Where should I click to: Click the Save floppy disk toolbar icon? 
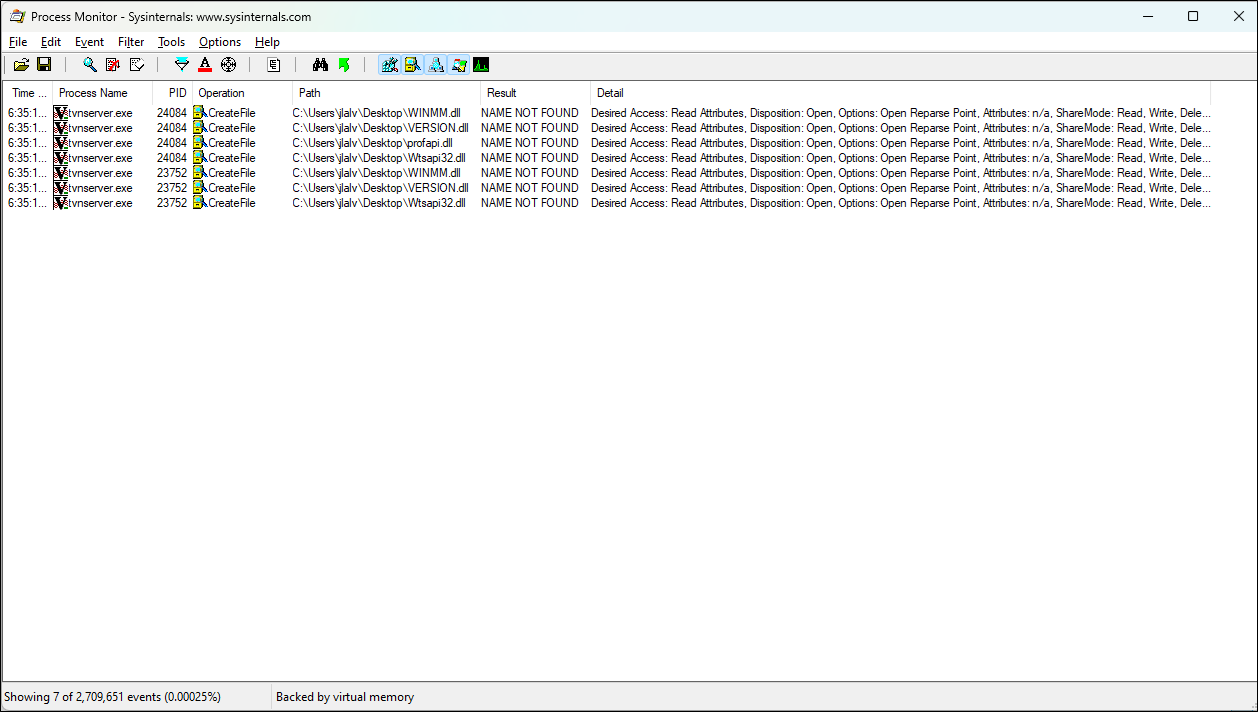tap(44, 65)
